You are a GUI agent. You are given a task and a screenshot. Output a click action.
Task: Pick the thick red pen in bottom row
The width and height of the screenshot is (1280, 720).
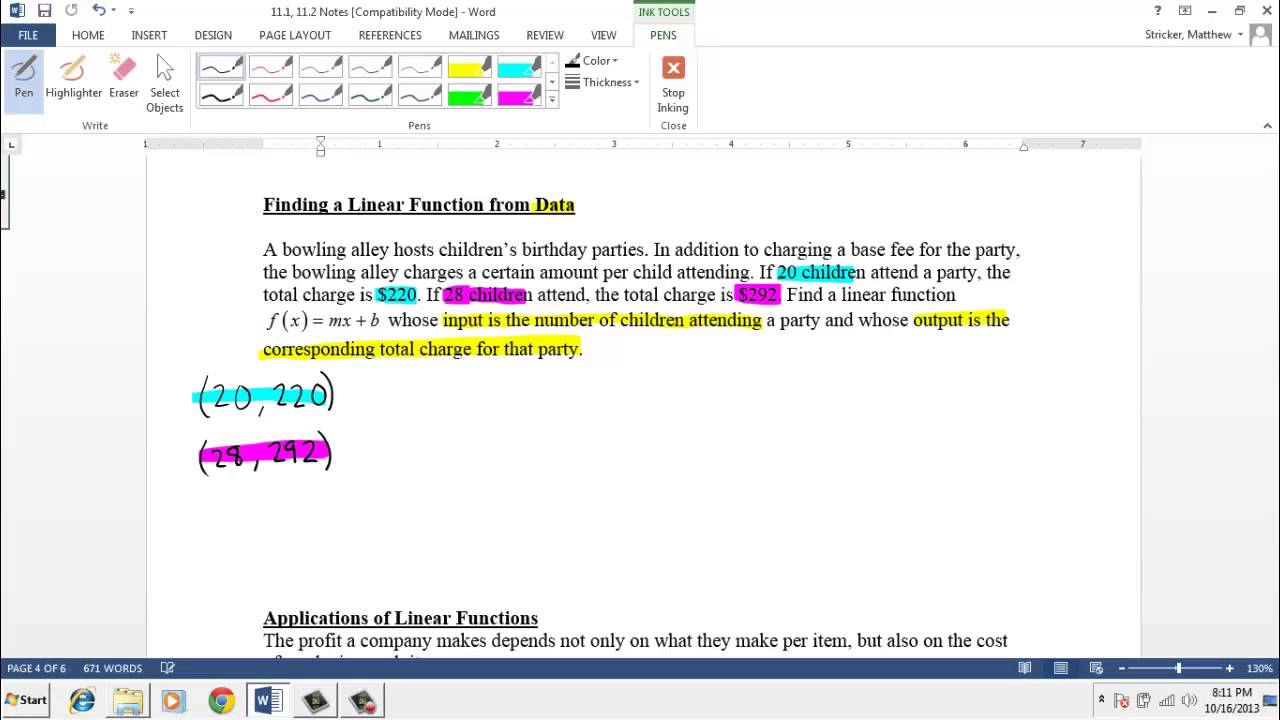pos(271,95)
